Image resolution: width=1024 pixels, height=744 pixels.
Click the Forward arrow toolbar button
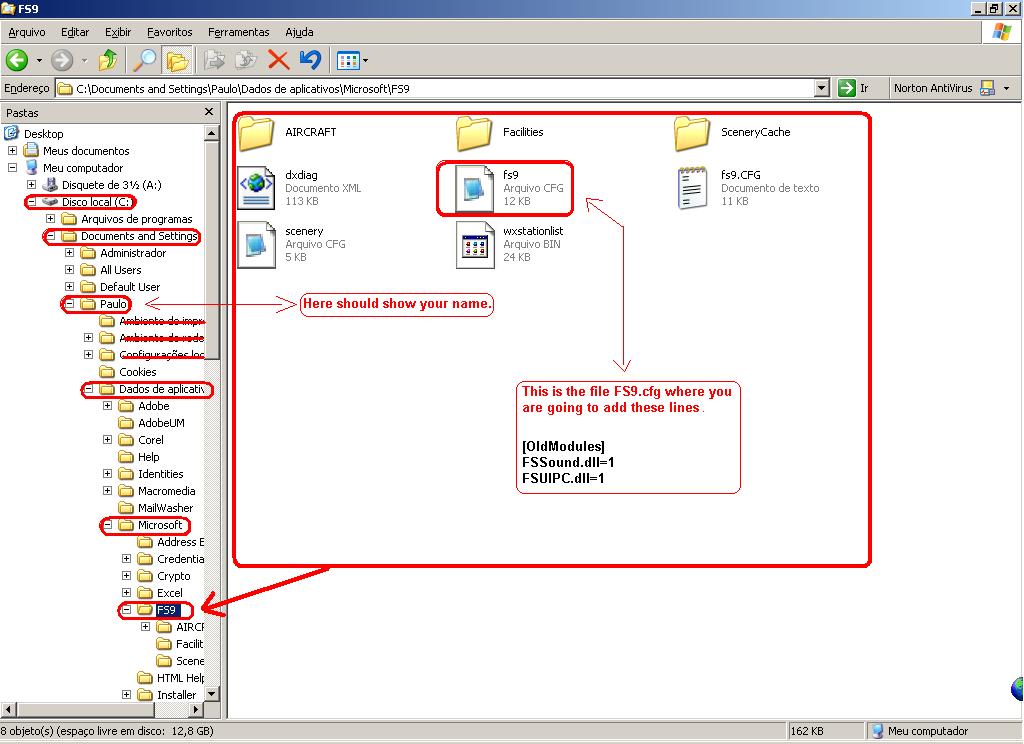[x=62, y=61]
